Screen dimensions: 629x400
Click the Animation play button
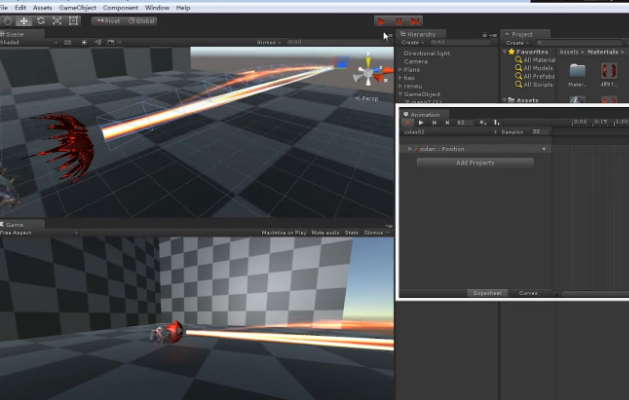[421, 123]
